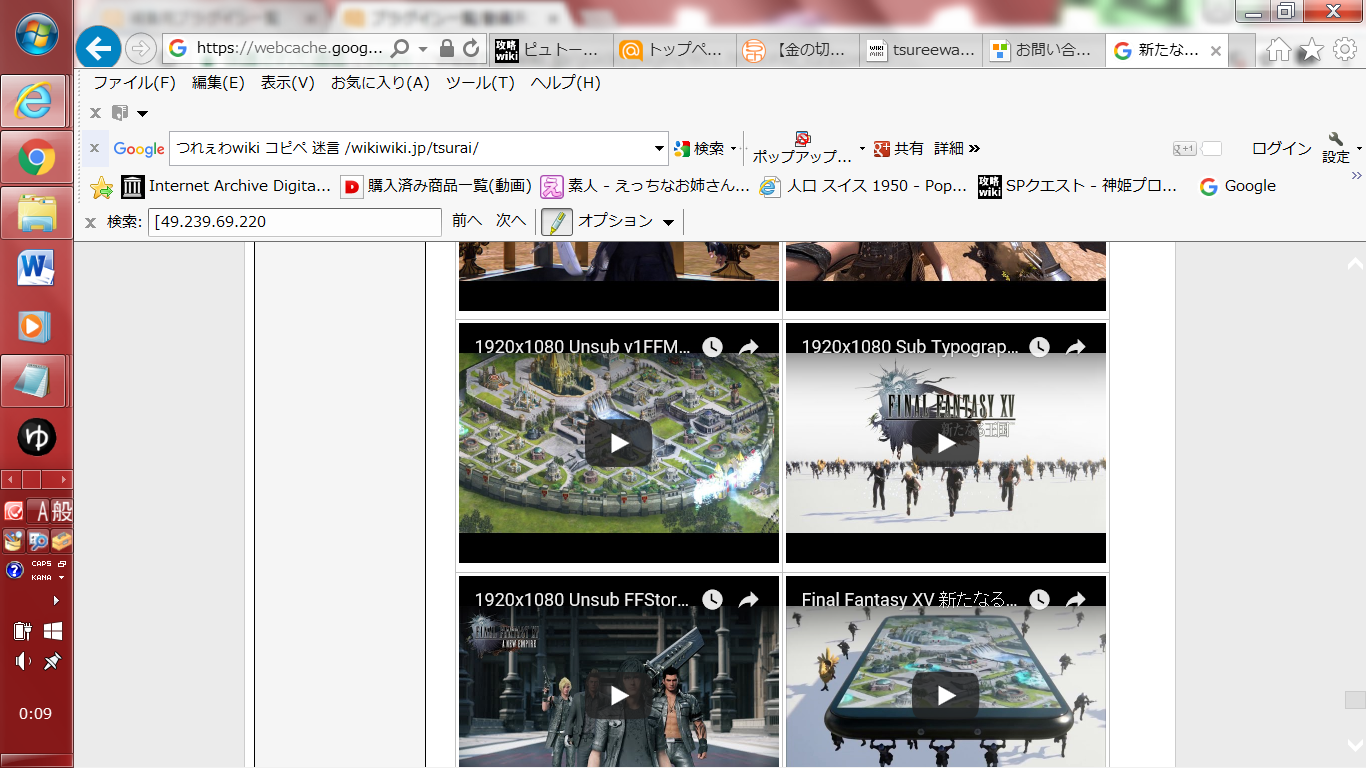Switch to the お問い合 tab
1366x768 pixels.
tap(1045, 50)
